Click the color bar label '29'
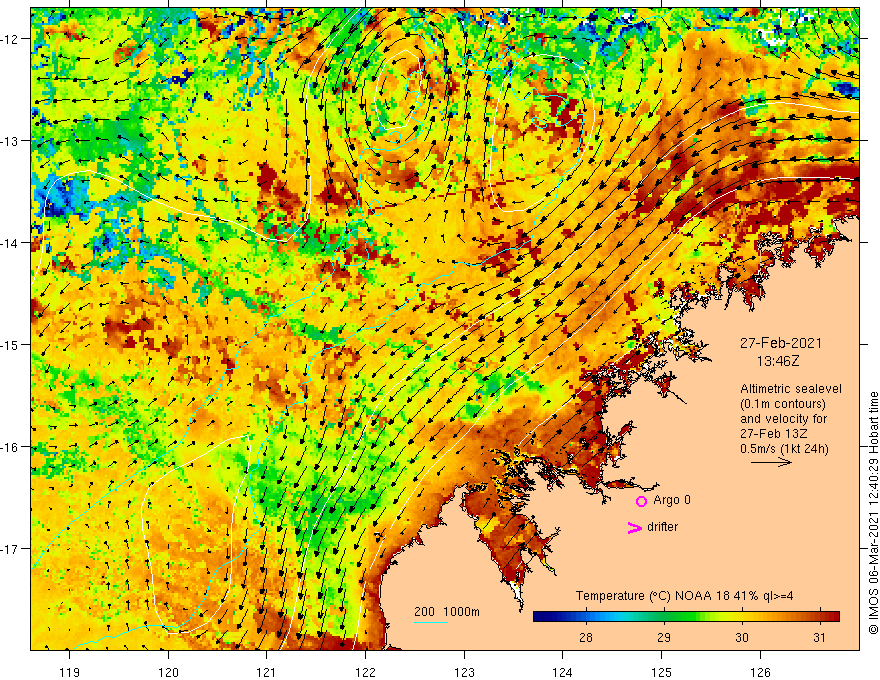 663,637
